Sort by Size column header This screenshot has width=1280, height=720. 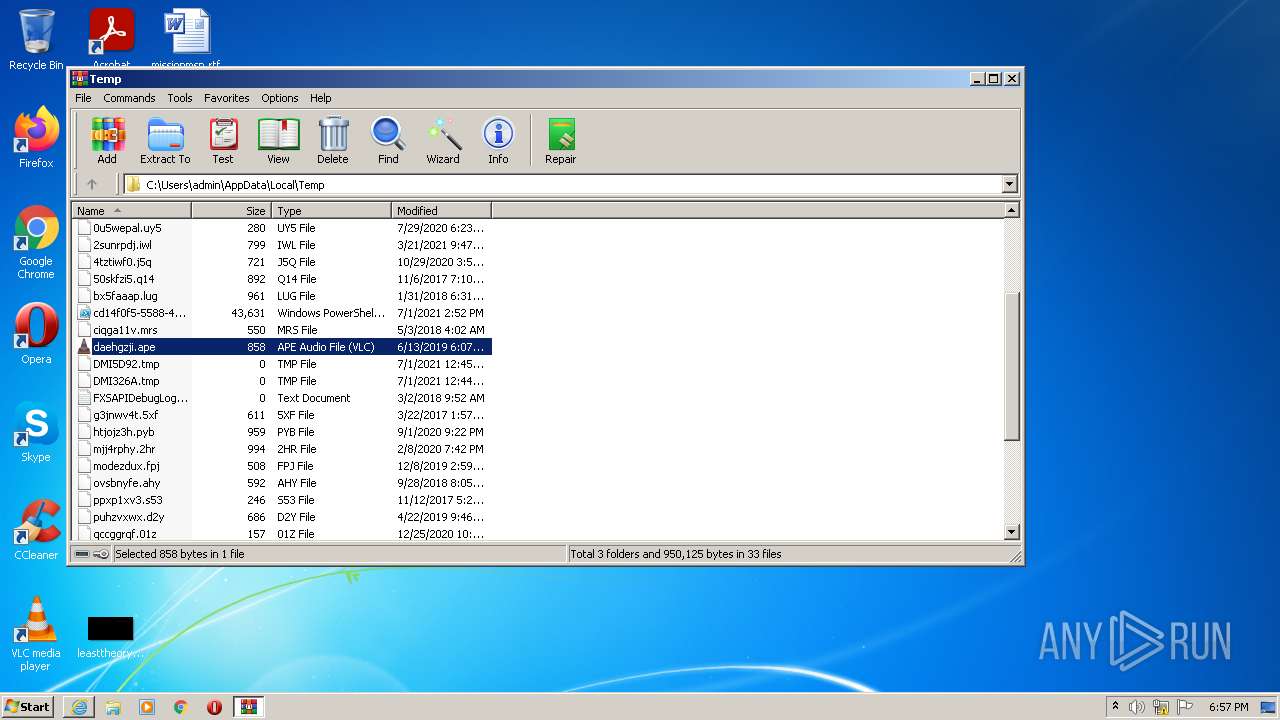pyautogui.click(x=232, y=211)
